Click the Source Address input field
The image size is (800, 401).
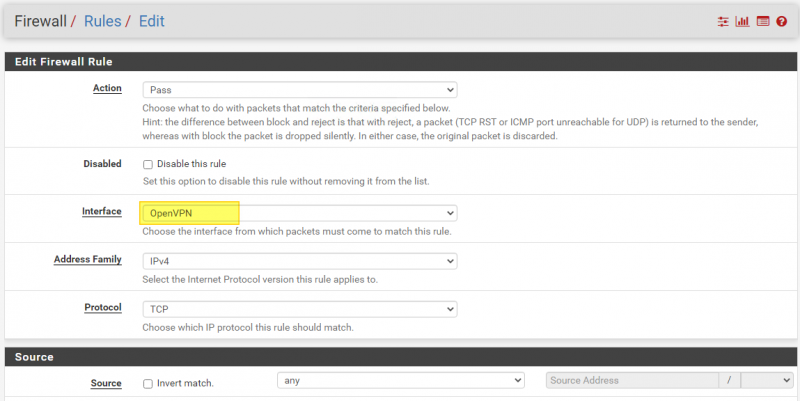tap(632, 381)
